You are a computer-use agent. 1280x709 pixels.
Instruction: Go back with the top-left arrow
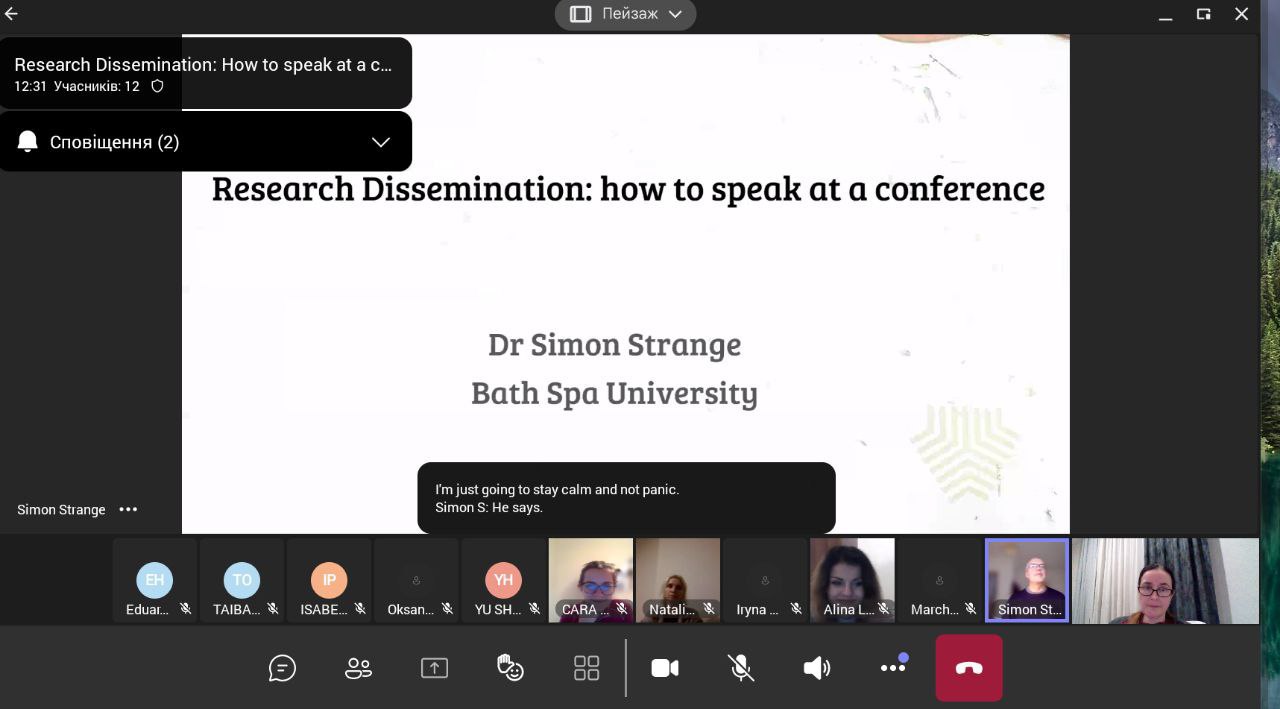(x=12, y=14)
